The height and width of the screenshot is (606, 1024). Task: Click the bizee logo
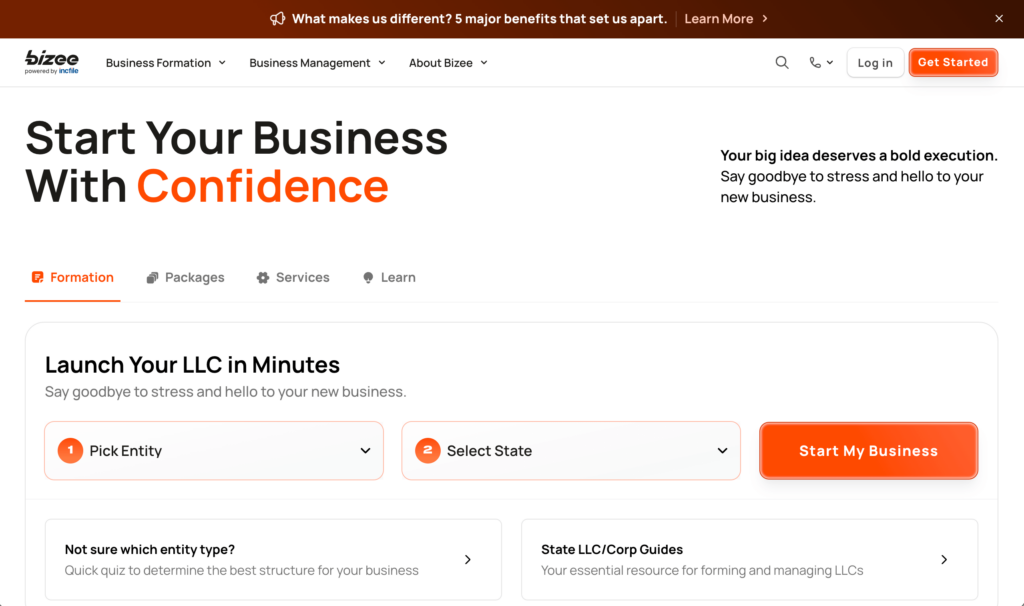(x=51, y=61)
